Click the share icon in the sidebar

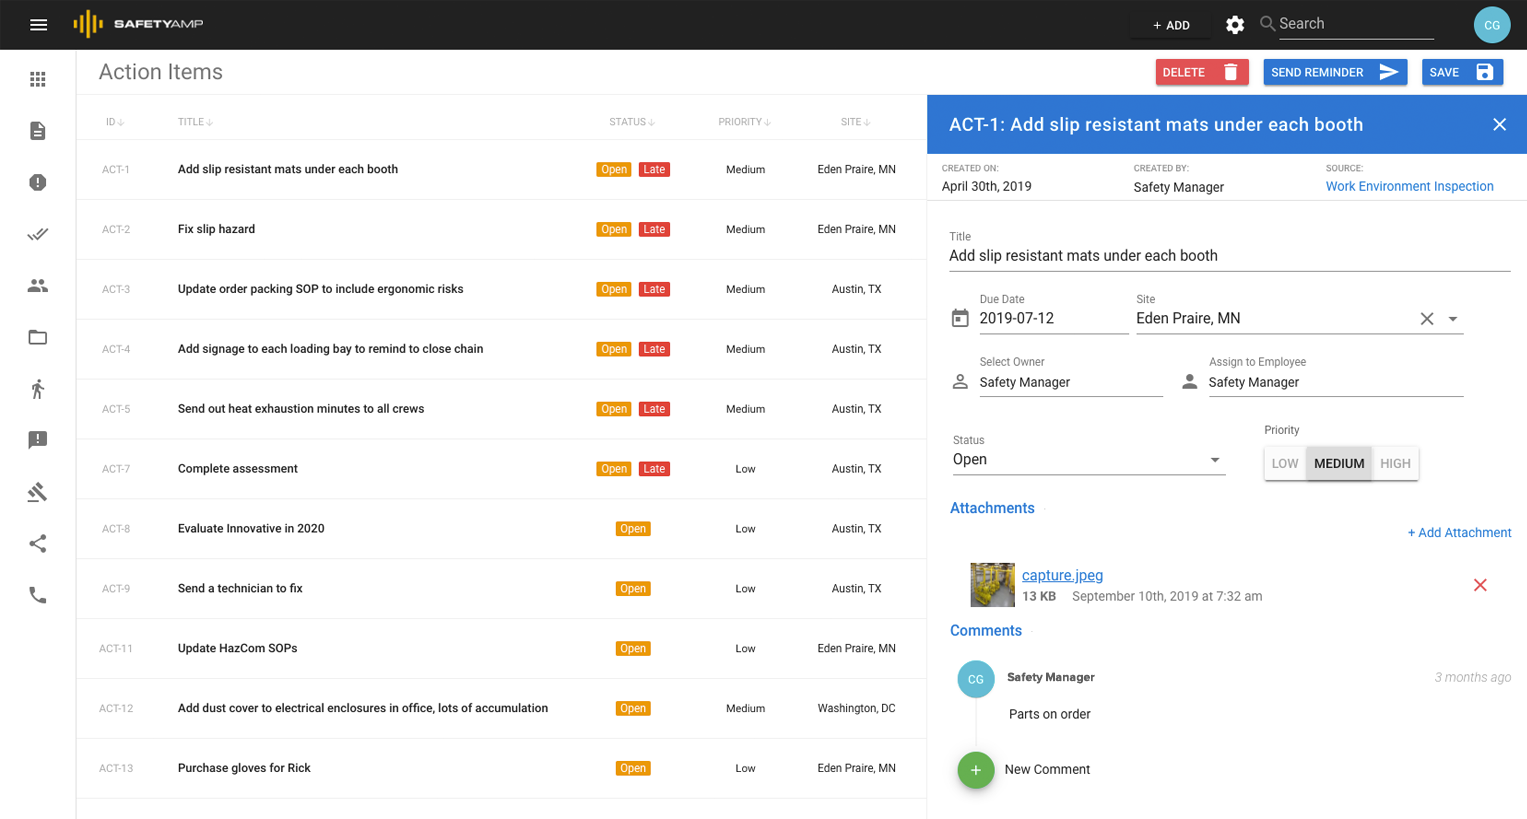click(38, 543)
